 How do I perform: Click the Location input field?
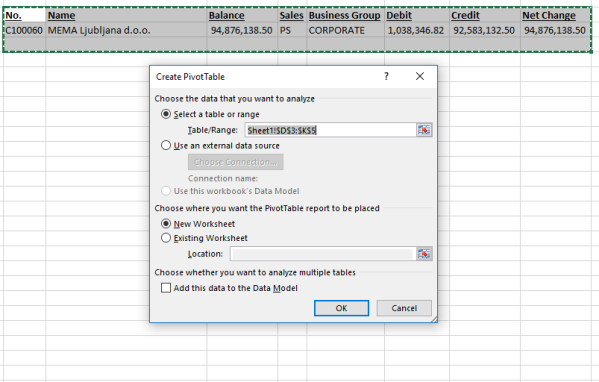(x=323, y=254)
